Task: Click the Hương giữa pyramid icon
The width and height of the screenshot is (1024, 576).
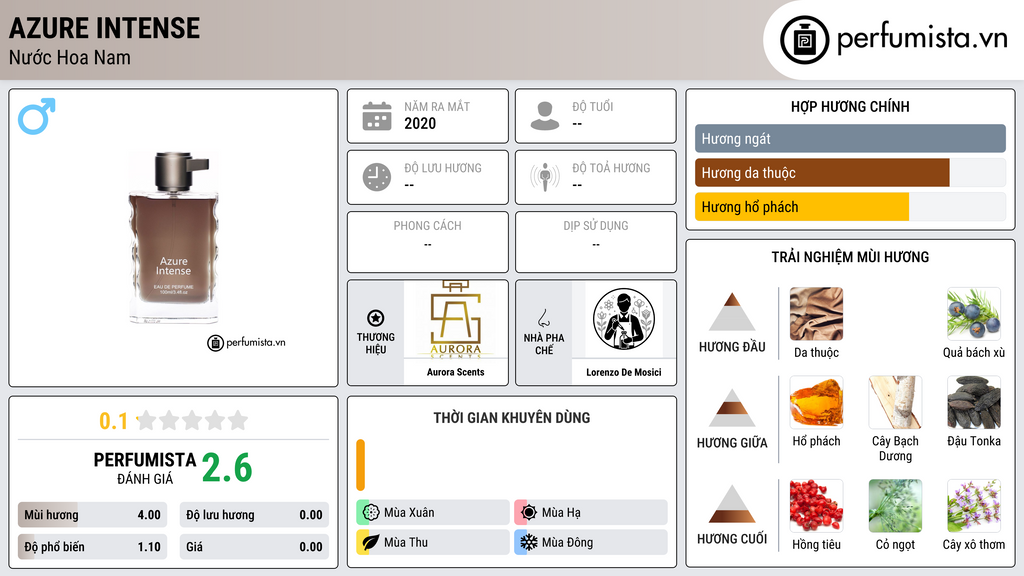Action: click(x=732, y=408)
